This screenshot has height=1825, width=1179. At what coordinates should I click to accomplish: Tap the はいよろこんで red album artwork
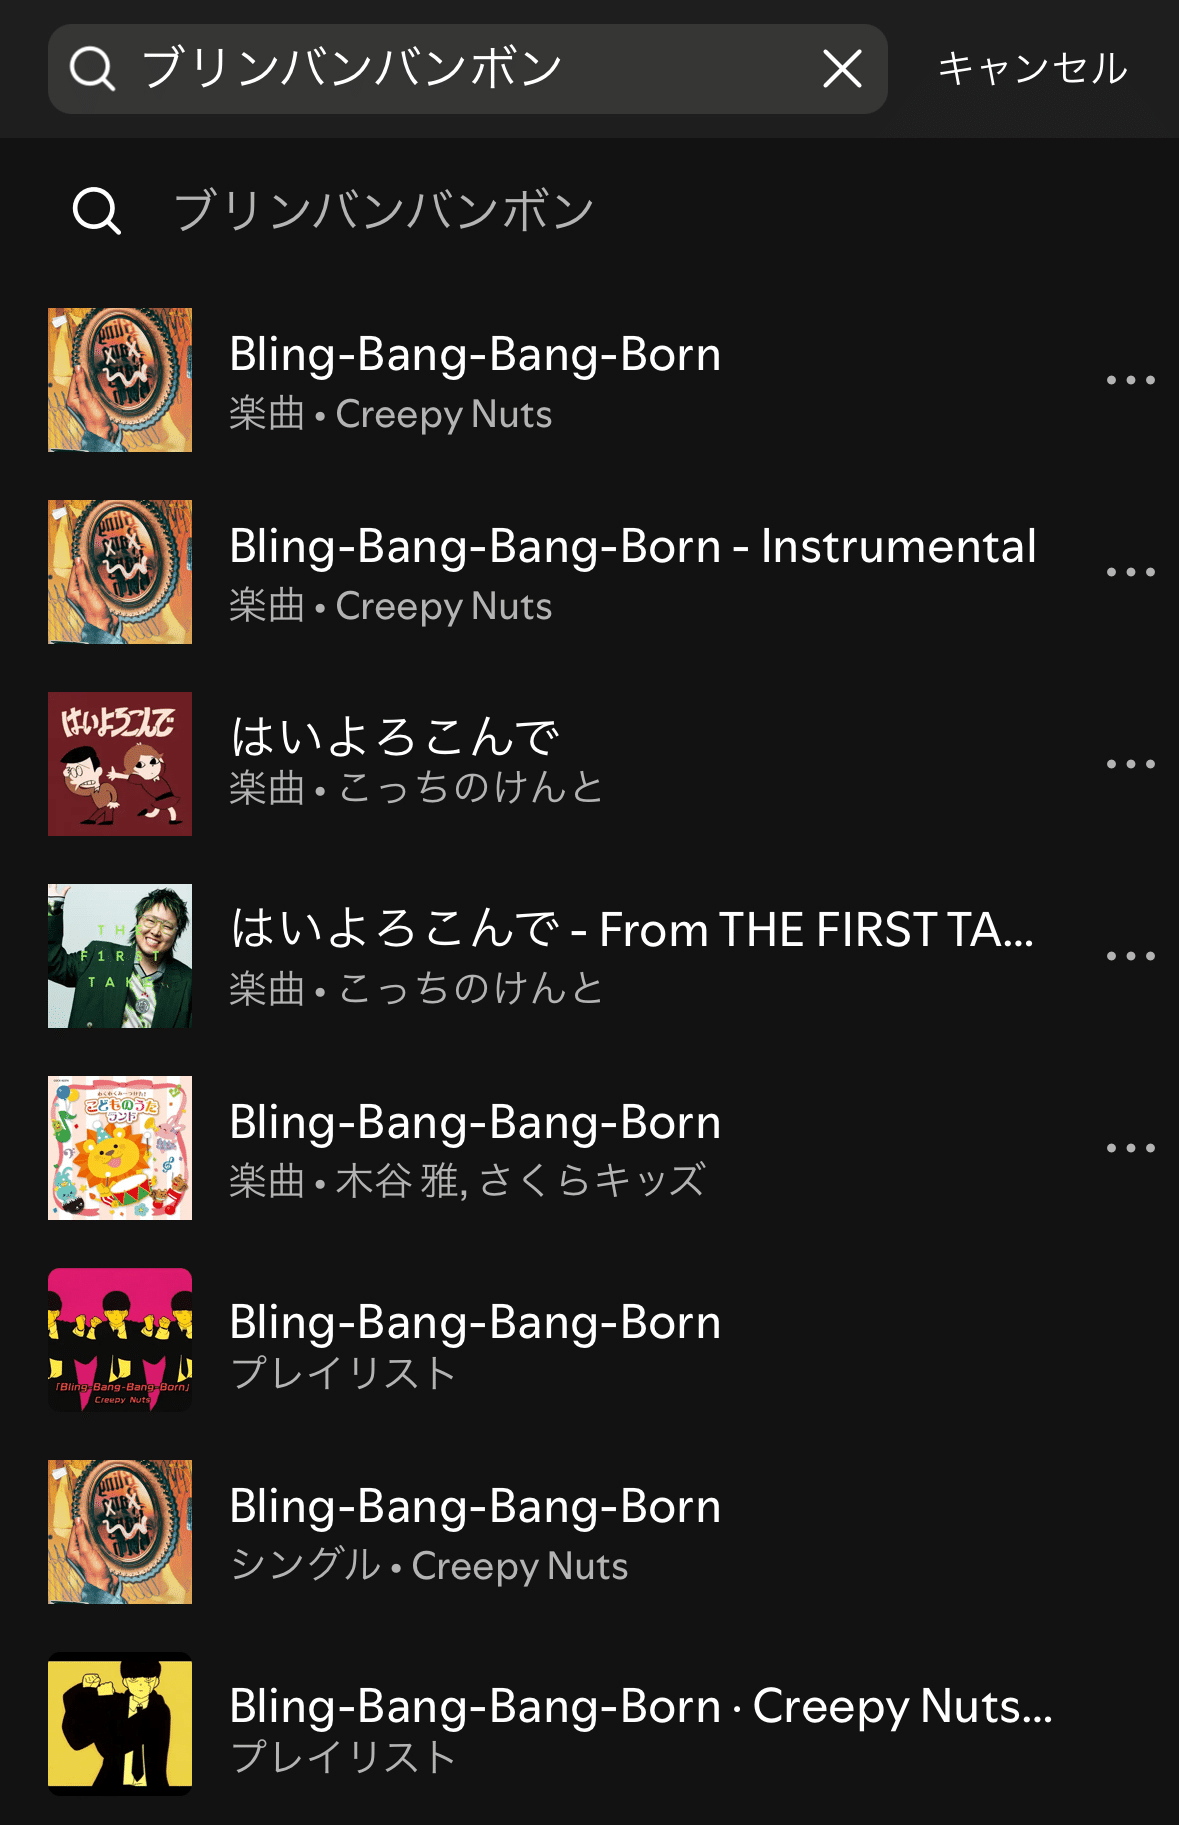[120, 764]
